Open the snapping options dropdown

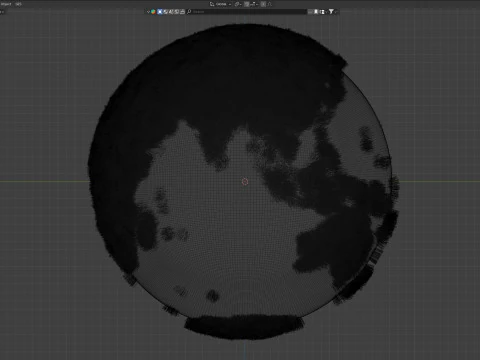pyautogui.click(x=254, y=4)
